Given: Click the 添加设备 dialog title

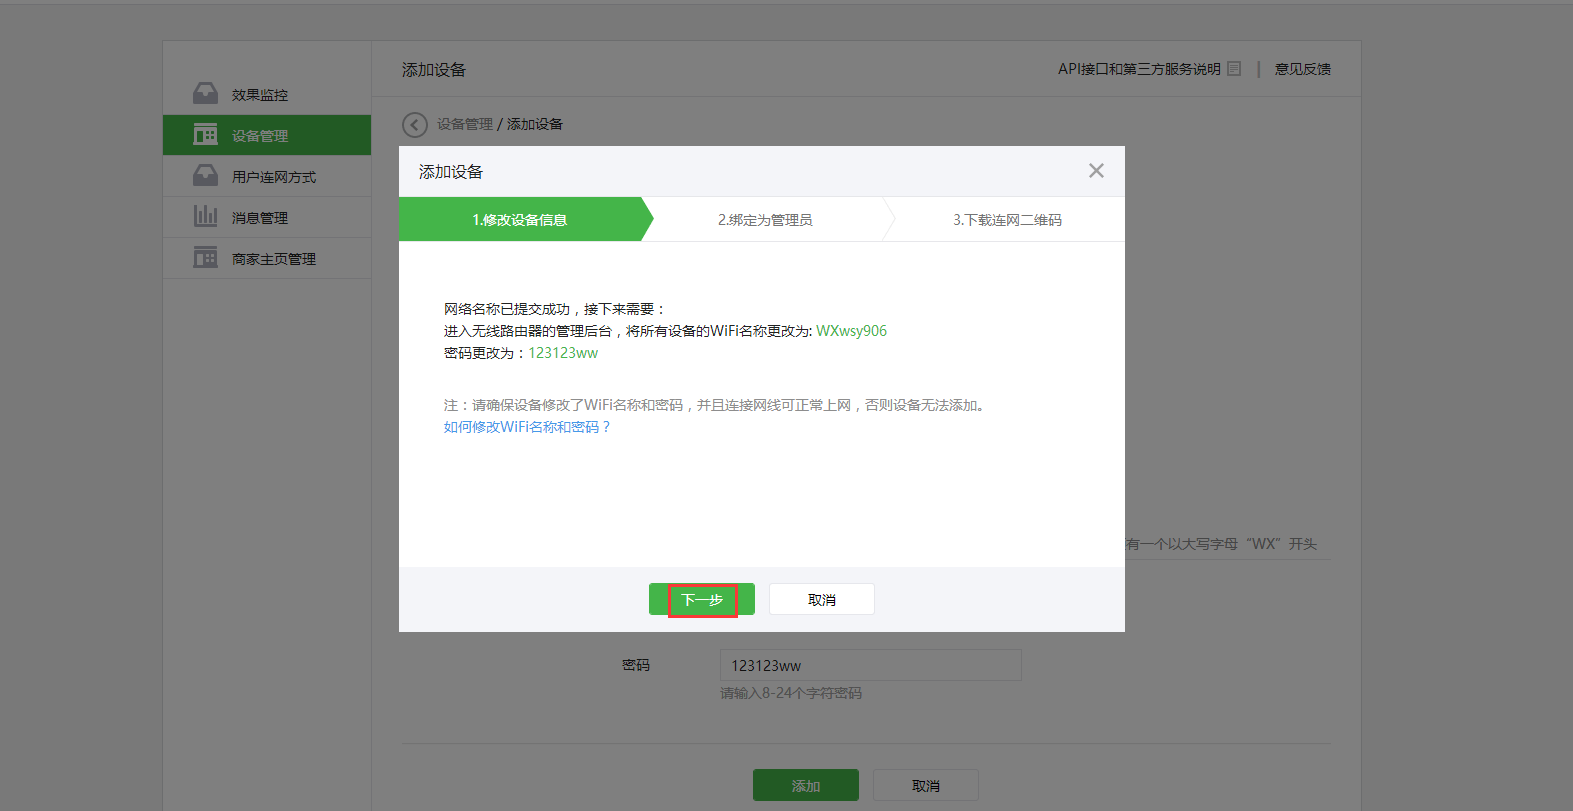Looking at the screenshot, I should [451, 172].
